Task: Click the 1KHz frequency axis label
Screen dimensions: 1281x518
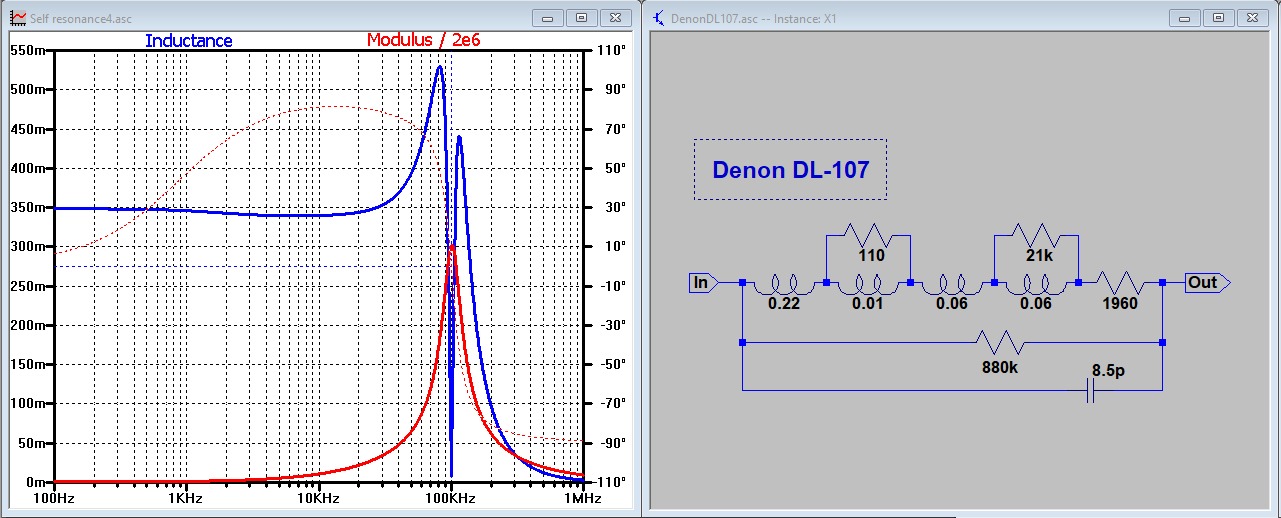Action: coord(186,497)
